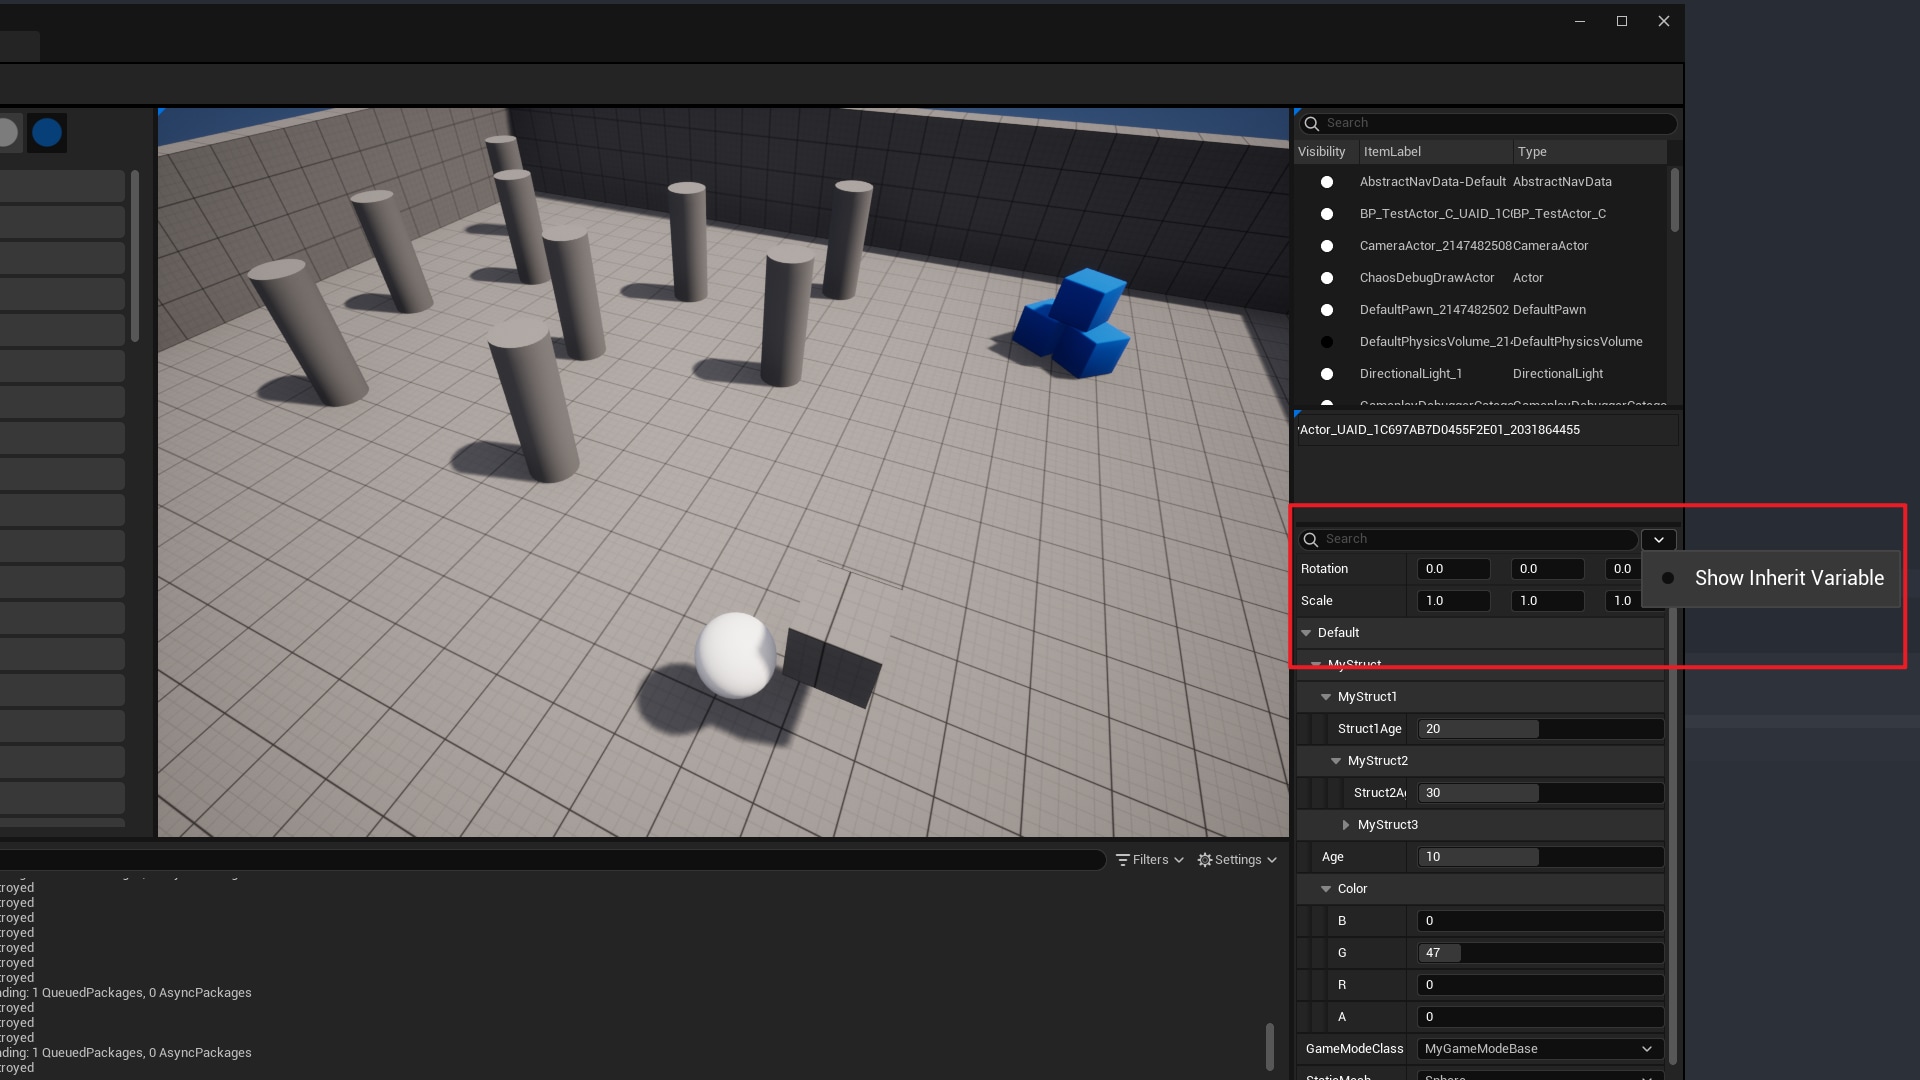Click the dropdown arrow icon beside details search
The width and height of the screenshot is (1920, 1080).
(x=1659, y=539)
